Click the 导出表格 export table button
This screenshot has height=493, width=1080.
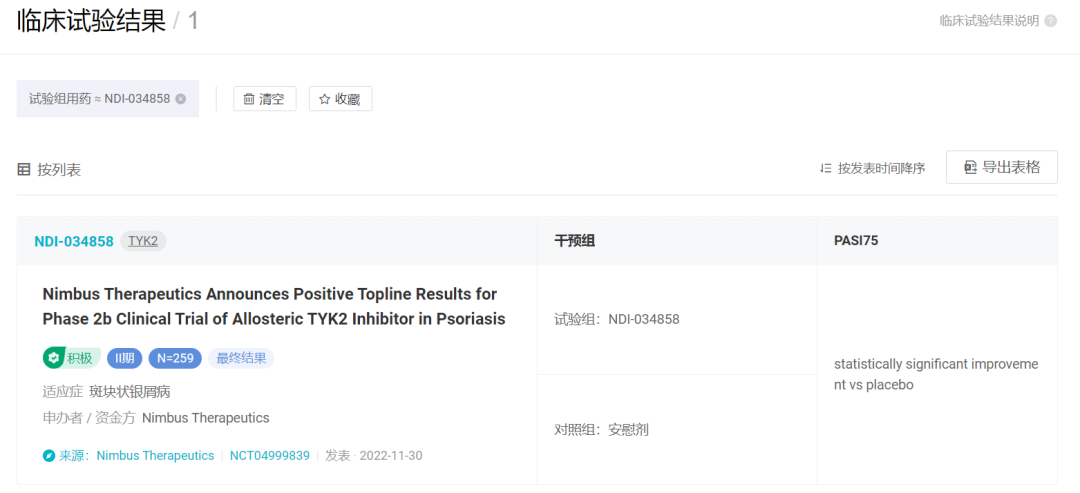point(1001,167)
